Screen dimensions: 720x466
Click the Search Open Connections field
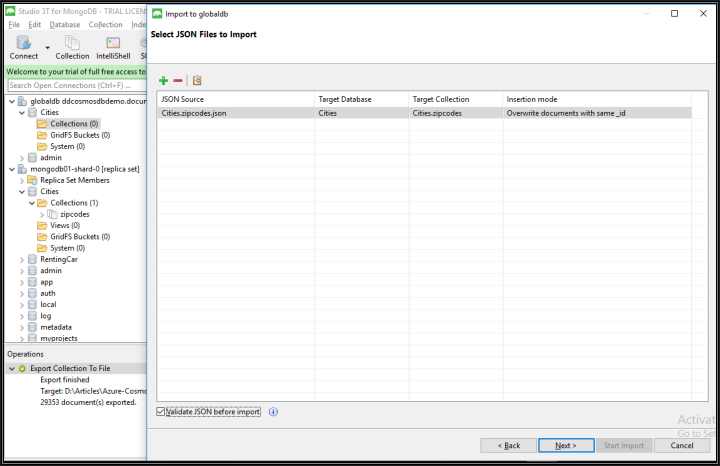77,85
